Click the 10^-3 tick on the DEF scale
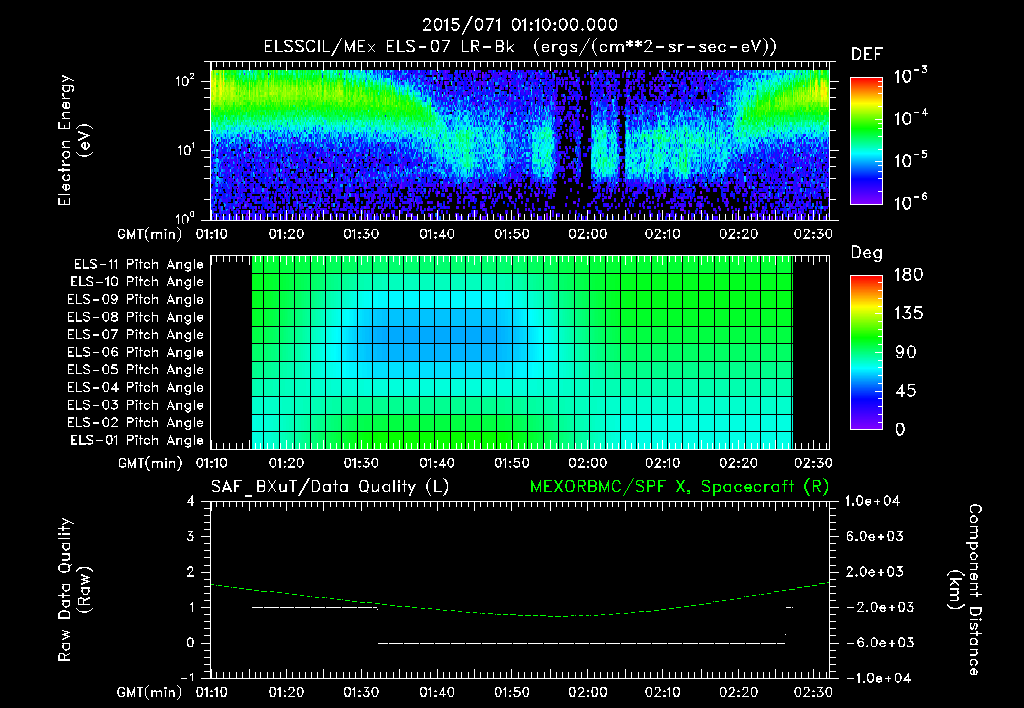The image size is (1024, 708). [910, 76]
